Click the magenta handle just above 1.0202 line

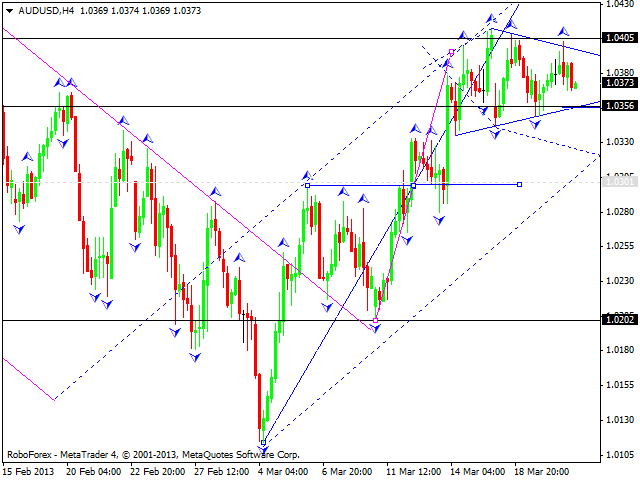376,320
